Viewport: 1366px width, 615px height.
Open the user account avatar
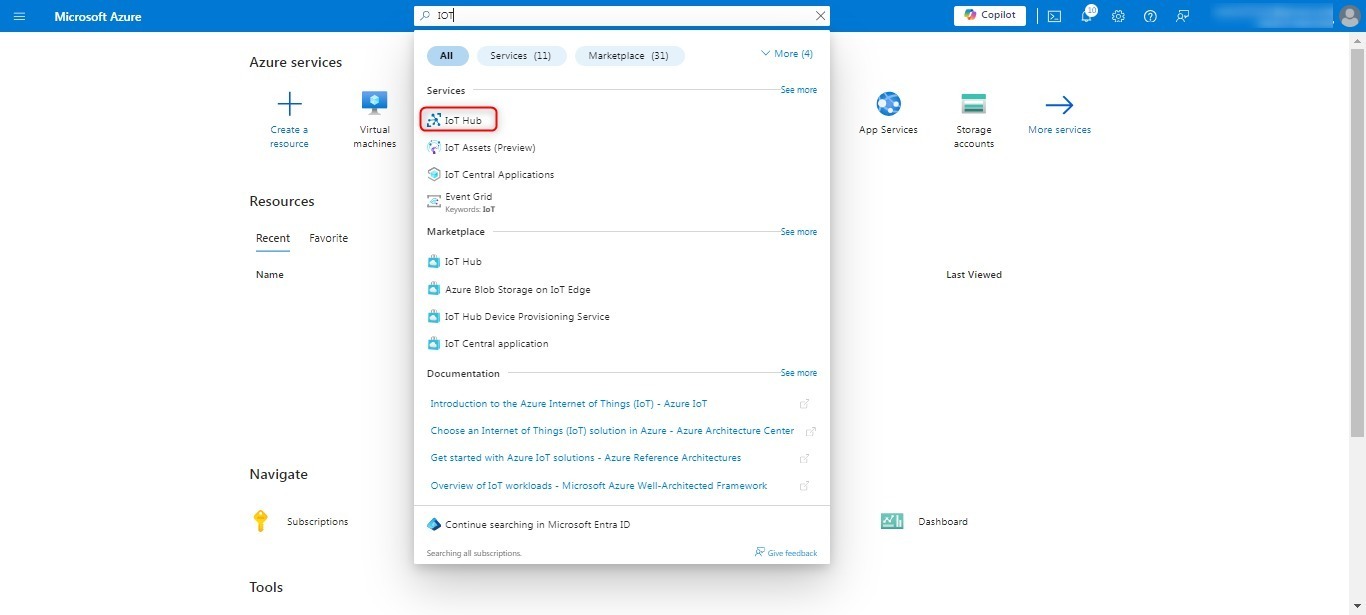coord(1349,16)
